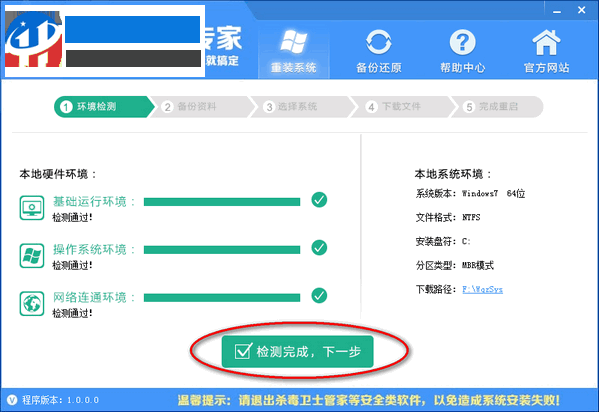Viewport: 599px width, 412px height.
Task: Select step 4 下载文件
Action: pos(402,107)
